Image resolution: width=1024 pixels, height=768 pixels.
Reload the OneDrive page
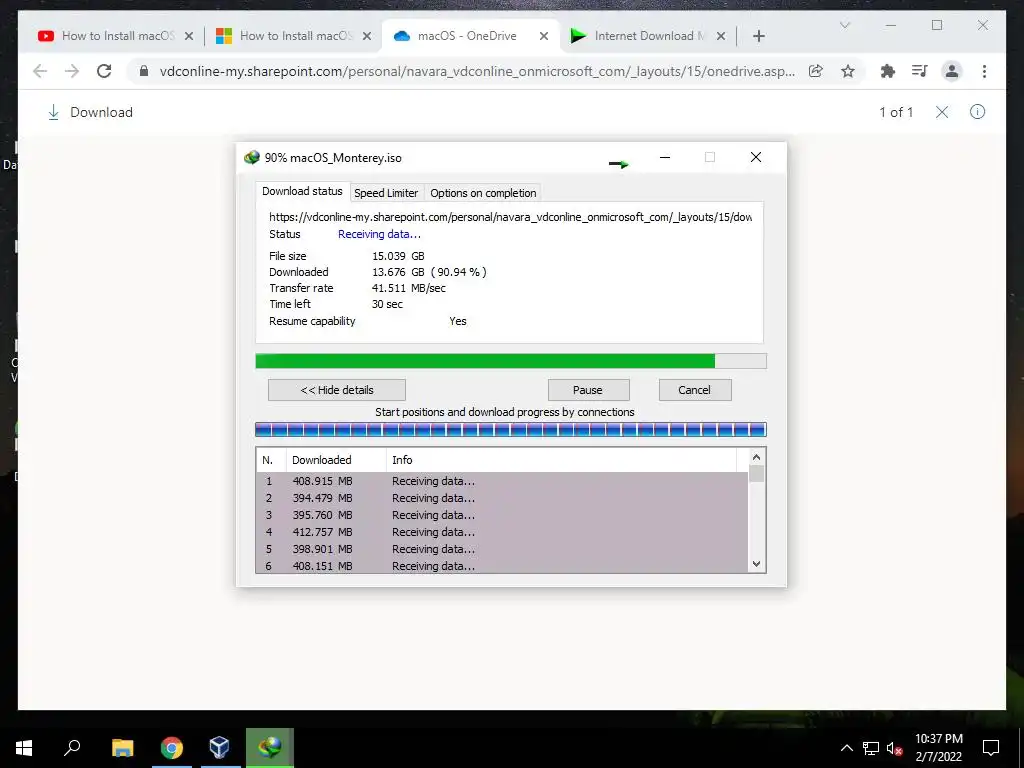[x=104, y=71]
